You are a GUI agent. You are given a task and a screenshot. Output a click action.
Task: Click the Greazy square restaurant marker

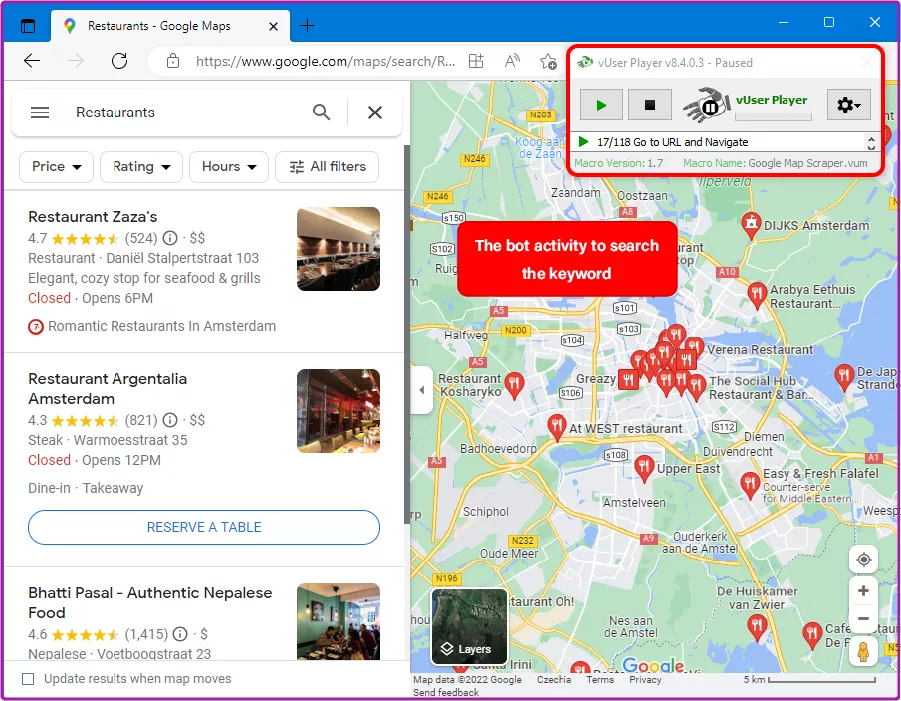tap(628, 380)
